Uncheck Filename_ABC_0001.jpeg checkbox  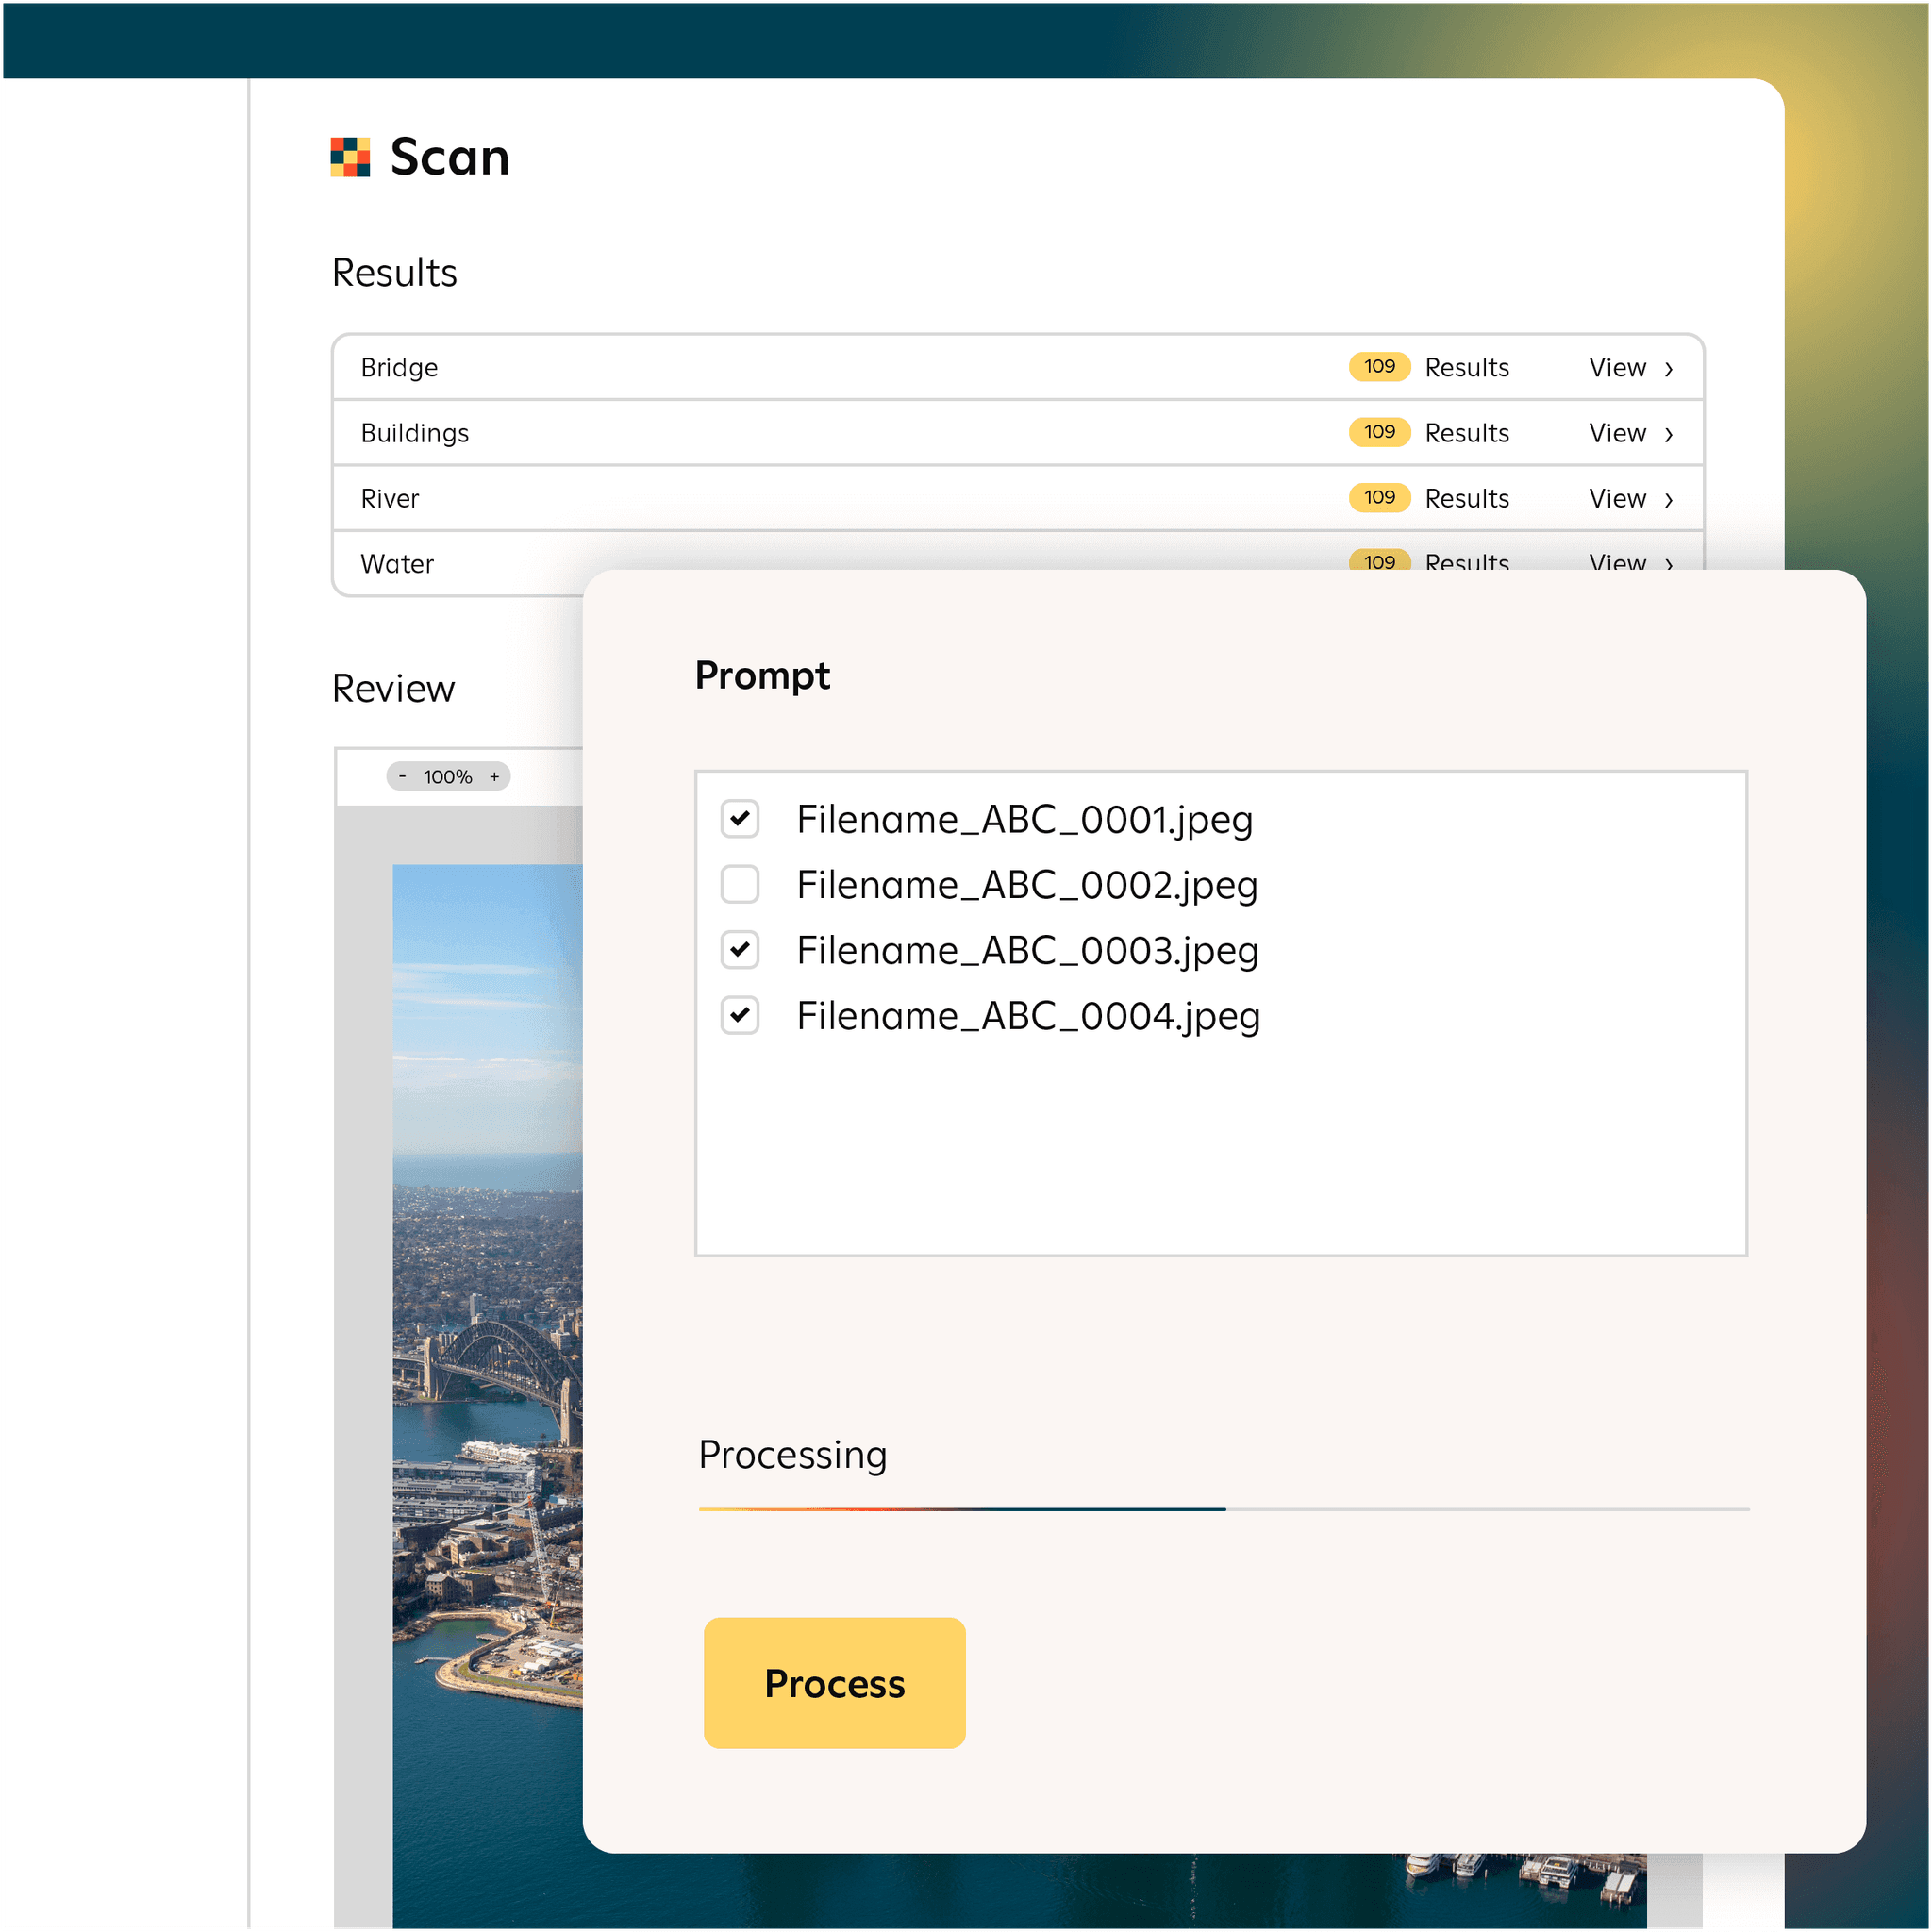click(x=740, y=819)
